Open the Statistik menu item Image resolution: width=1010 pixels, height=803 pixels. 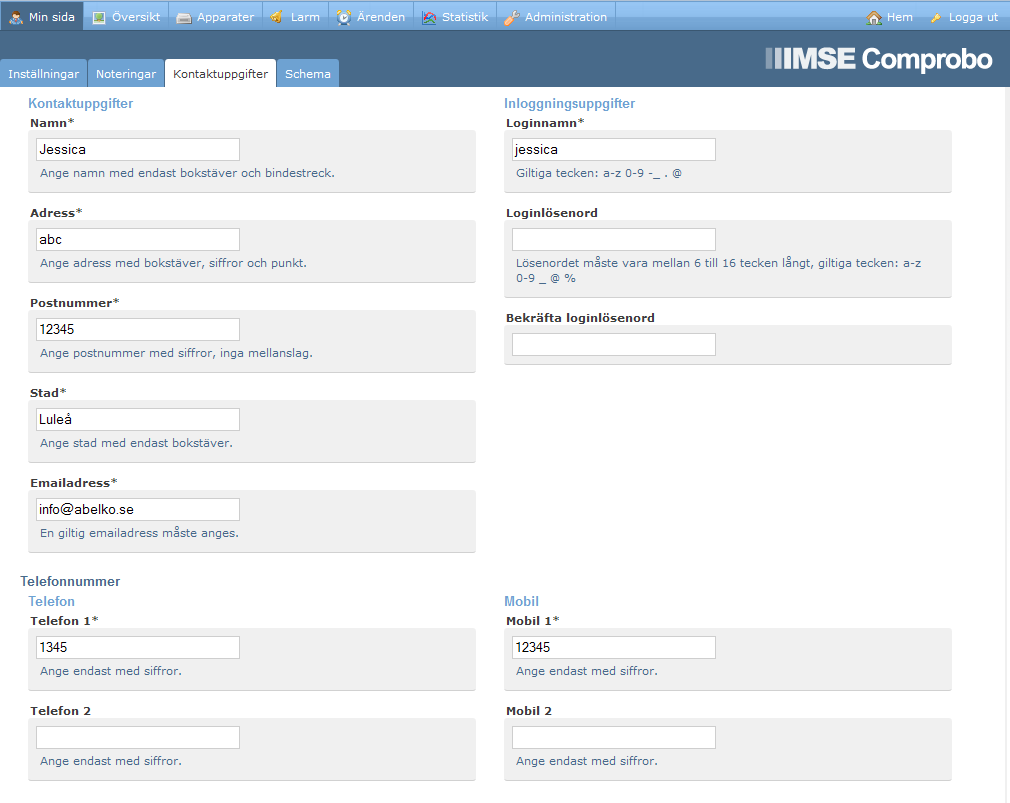point(455,17)
